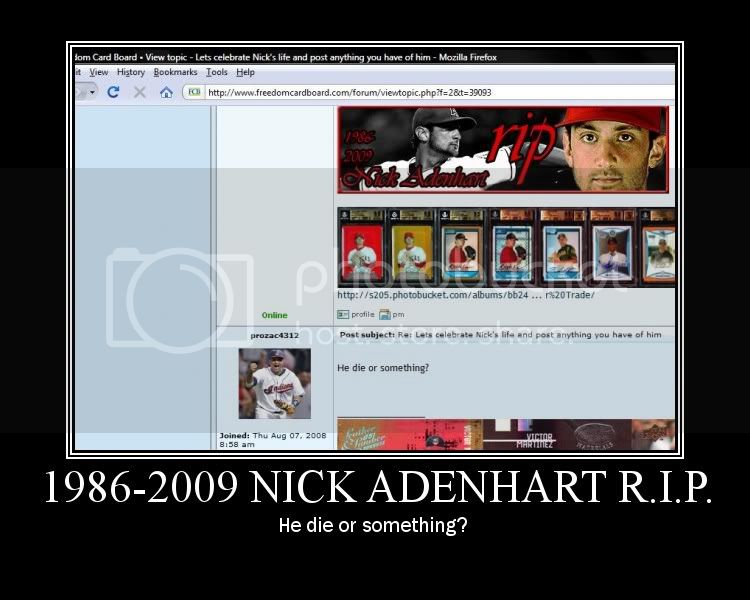Open the Bookmarks menu
The image size is (750, 600).
(175, 72)
